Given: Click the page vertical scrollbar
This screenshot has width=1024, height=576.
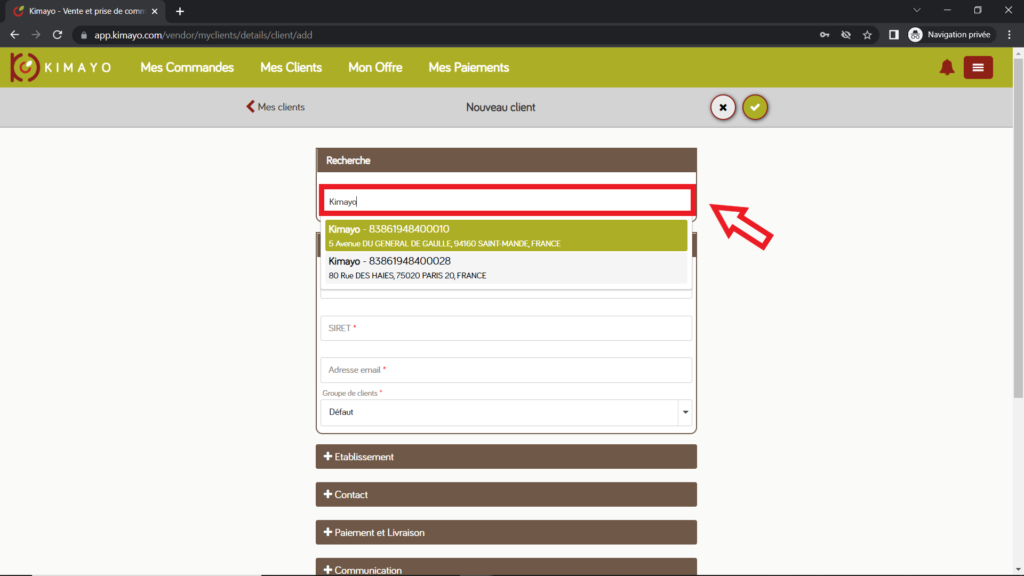Looking at the screenshot, I should [x=1018, y=229].
